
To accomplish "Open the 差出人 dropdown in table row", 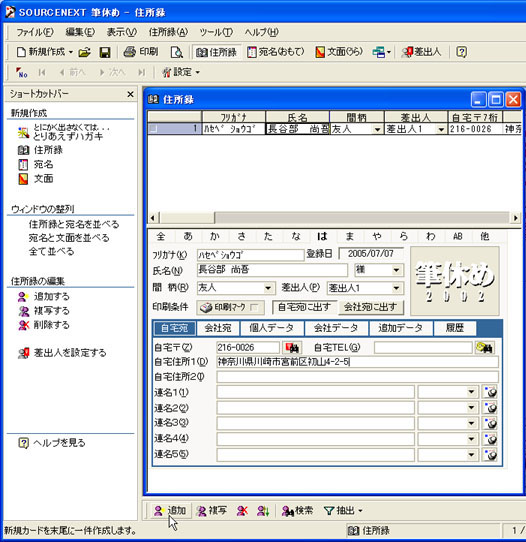I will [x=441, y=130].
